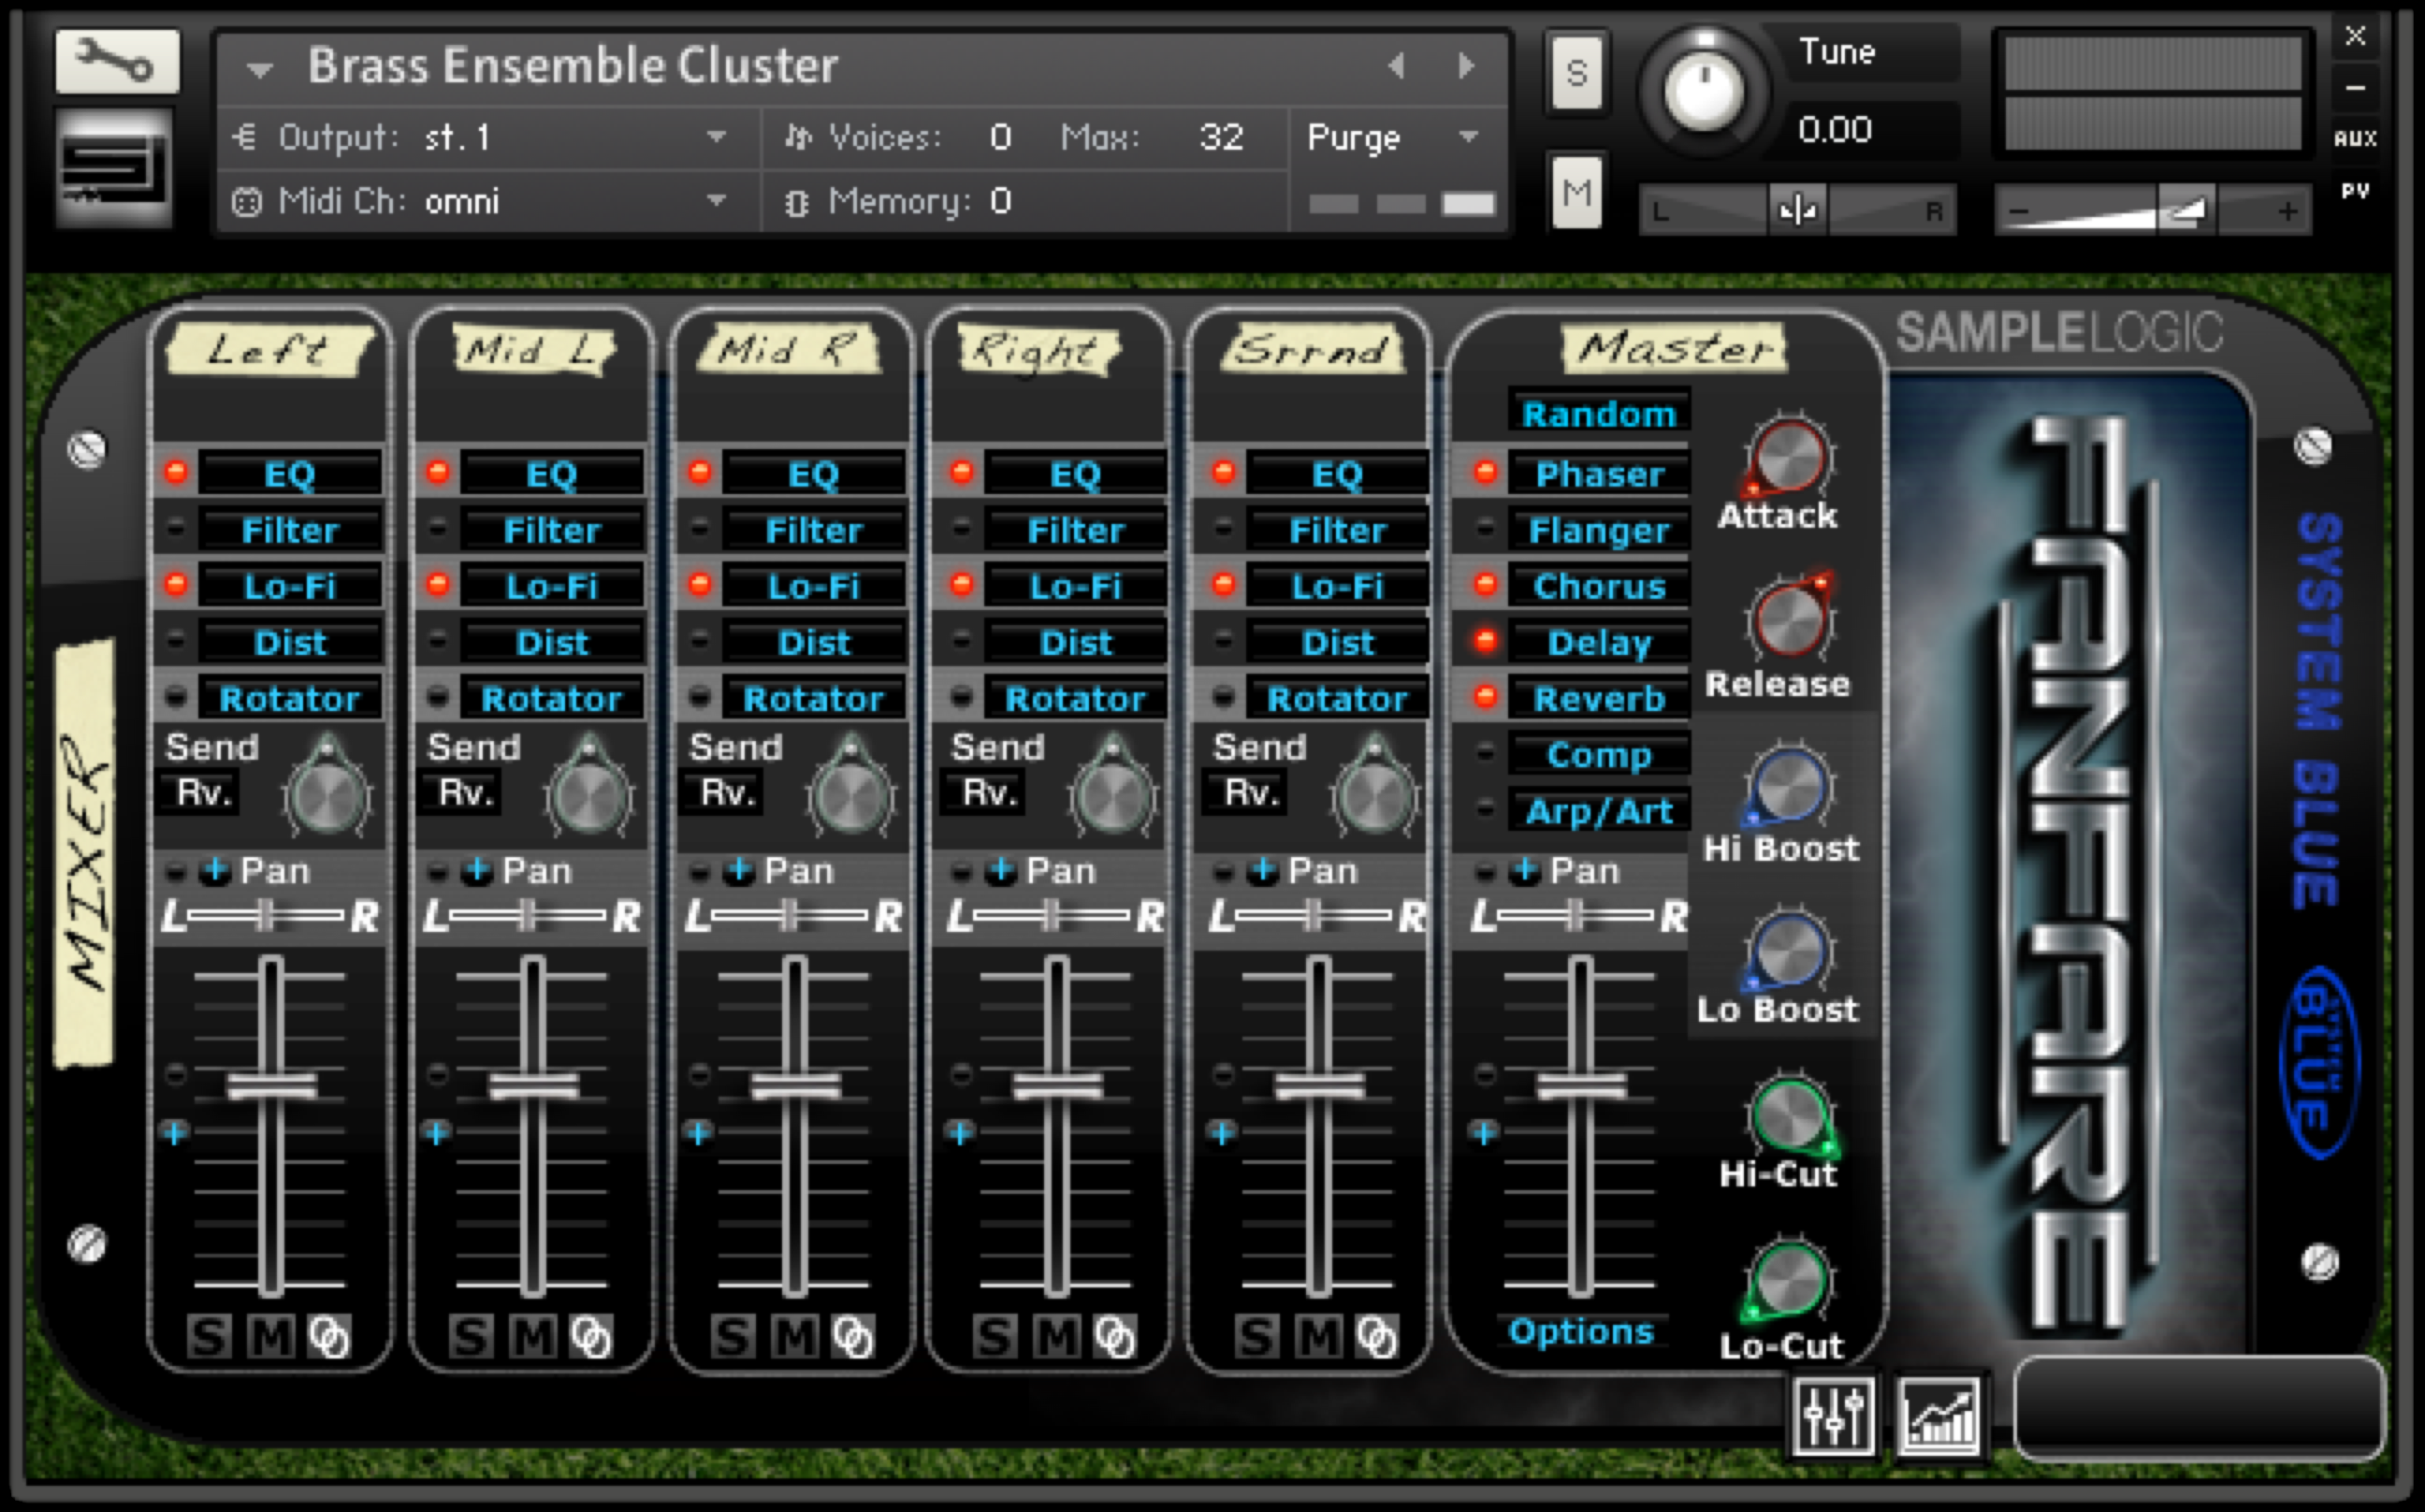
Task: Open the wrench instrument edit icon
Action: (x=117, y=61)
